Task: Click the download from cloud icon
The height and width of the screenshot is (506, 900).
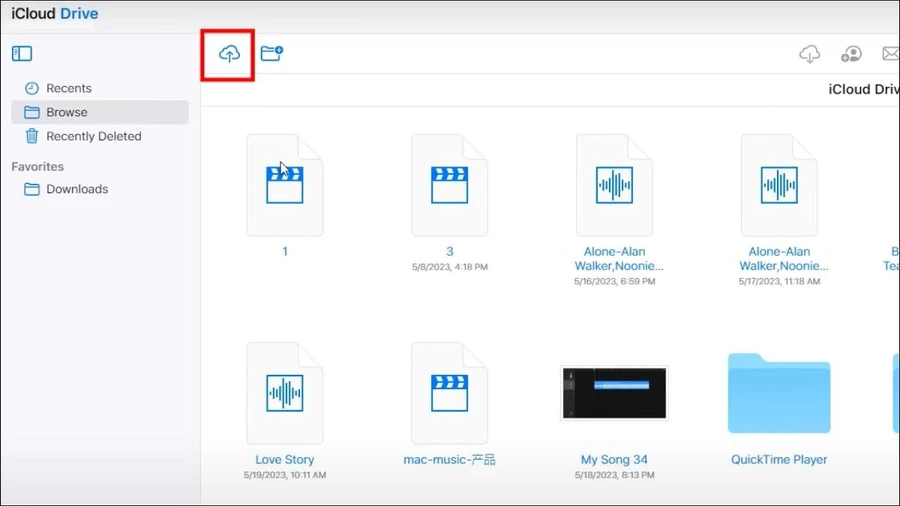Action: click(x=809, y=54)
